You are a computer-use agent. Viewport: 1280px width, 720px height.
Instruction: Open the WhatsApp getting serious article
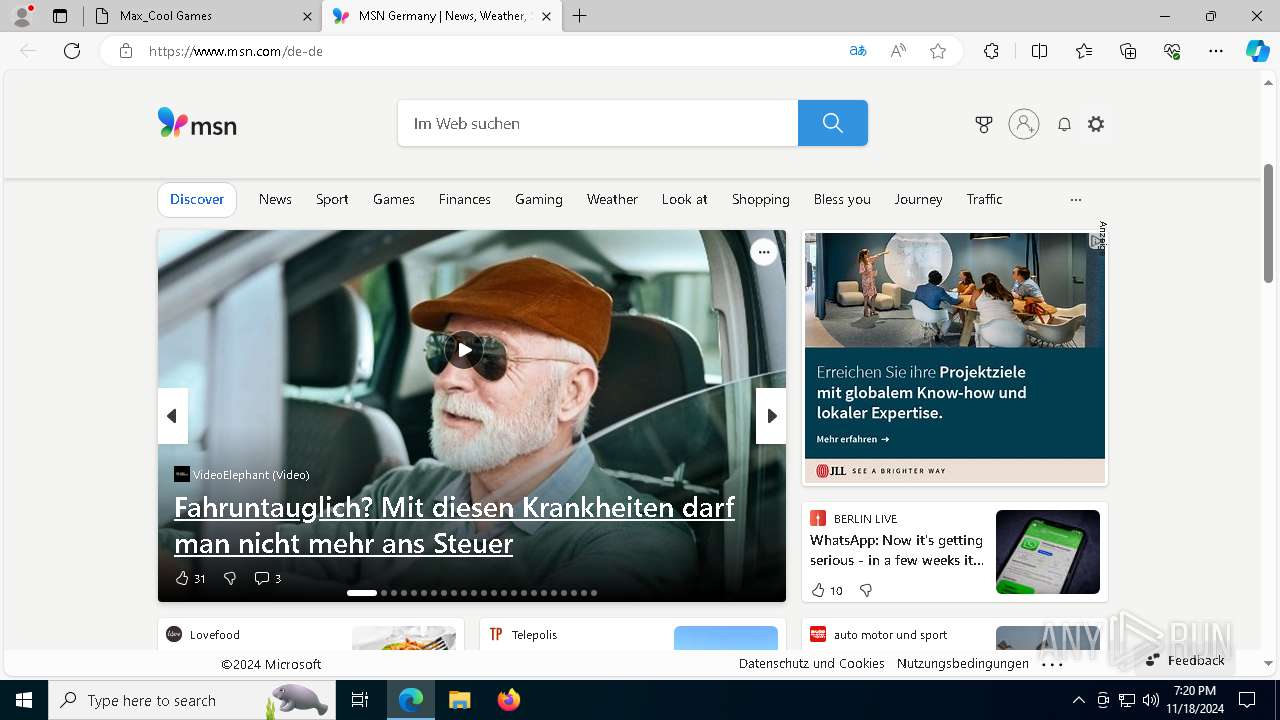pyautogui.click(x=897, y=550)
